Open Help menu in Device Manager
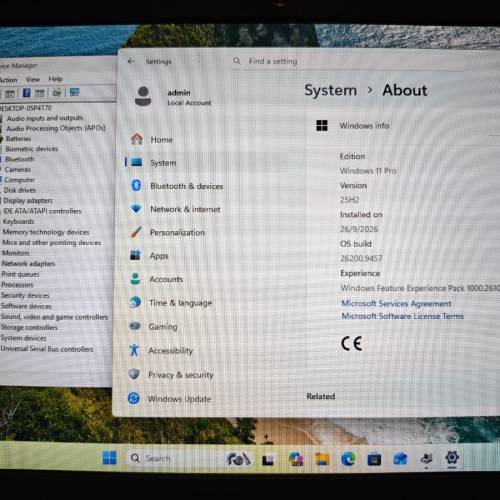 (x=55, y=79)
